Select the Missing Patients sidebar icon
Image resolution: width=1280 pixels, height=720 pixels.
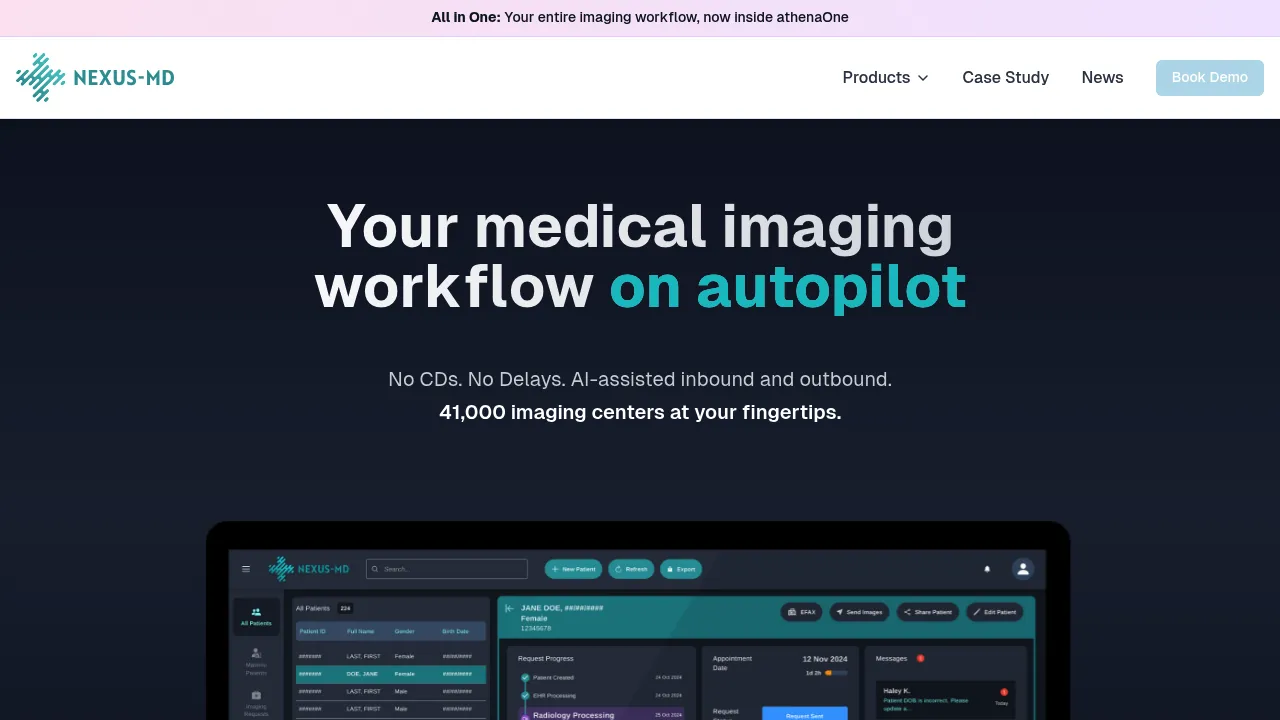(256, 661)
